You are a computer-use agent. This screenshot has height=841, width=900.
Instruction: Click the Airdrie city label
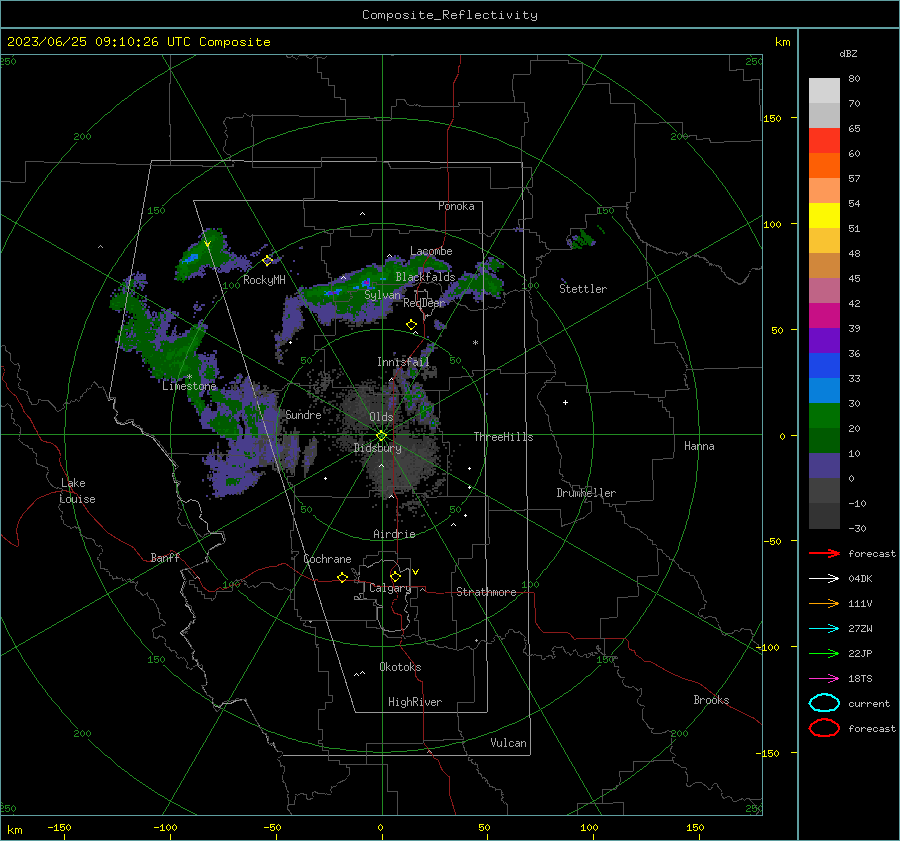pyautogui.click(x=394, y=534)
